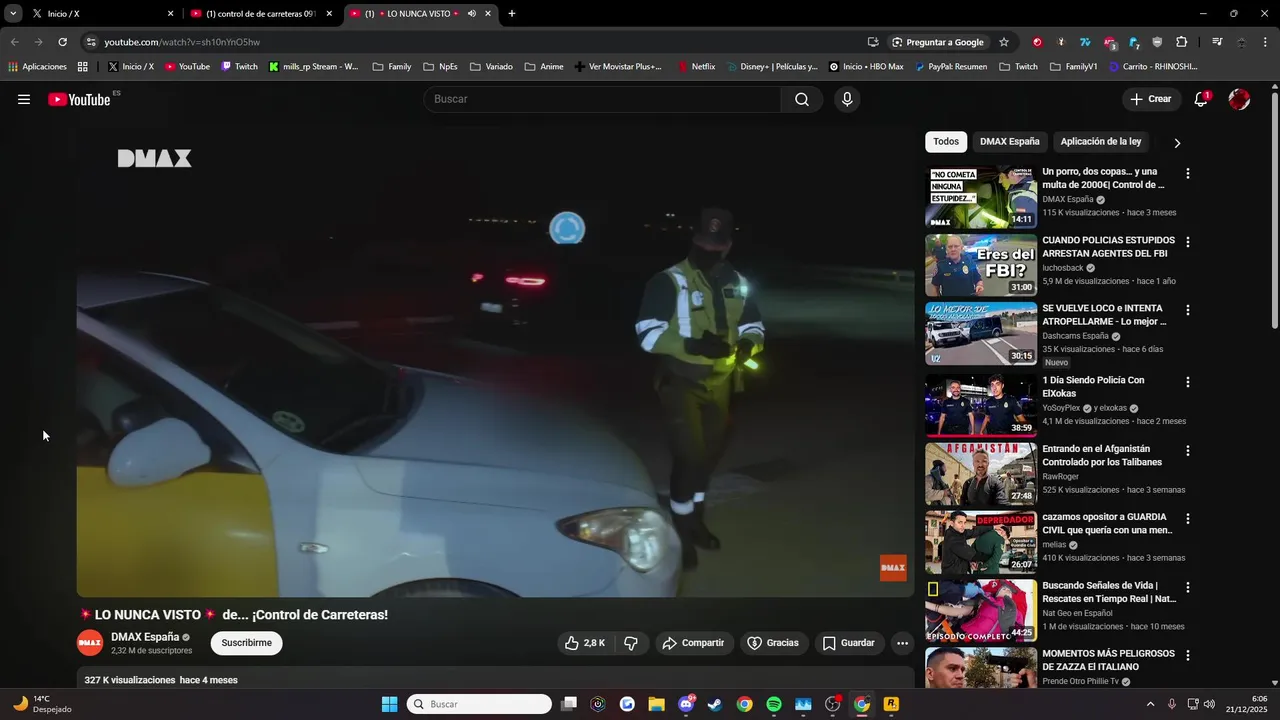Click the page vertical scrollbar
Viewport: 1280px width, 720px height.
[x=1274, y=211]
